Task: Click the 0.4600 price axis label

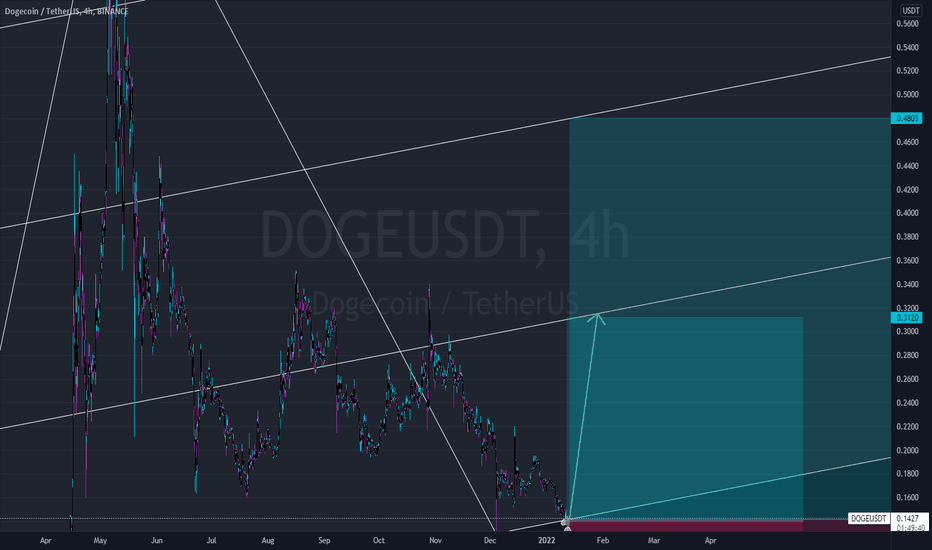Action: [x=907, y=142]
